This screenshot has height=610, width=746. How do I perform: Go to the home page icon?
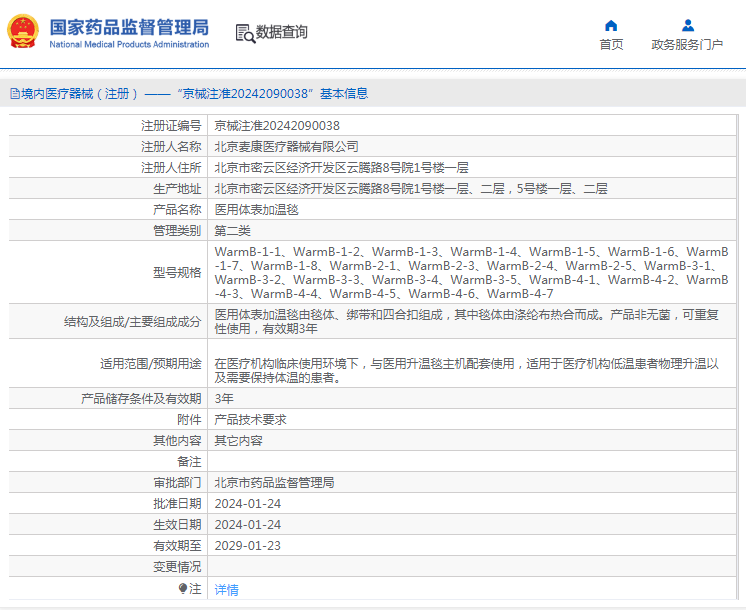611,25
